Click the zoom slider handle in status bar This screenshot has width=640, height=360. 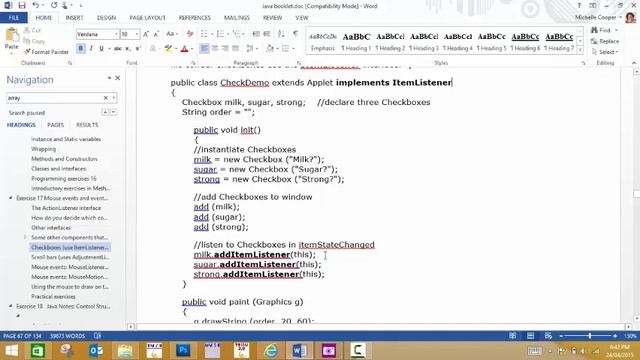click(x=590, y=336)
